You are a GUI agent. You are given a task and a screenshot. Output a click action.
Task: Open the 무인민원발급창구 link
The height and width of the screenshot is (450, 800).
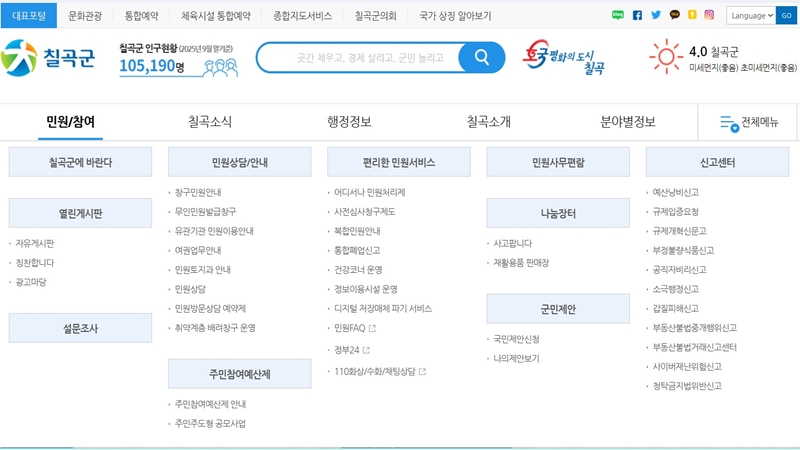205,212
